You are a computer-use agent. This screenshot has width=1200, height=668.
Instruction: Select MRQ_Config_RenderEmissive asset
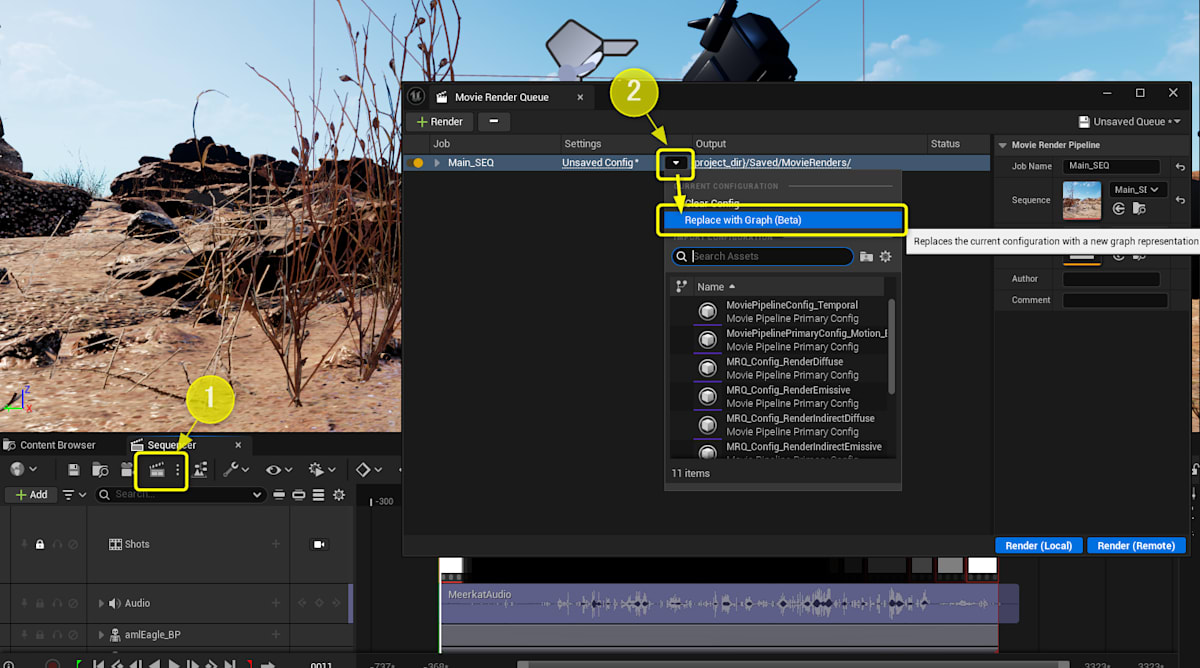(778, 396)
